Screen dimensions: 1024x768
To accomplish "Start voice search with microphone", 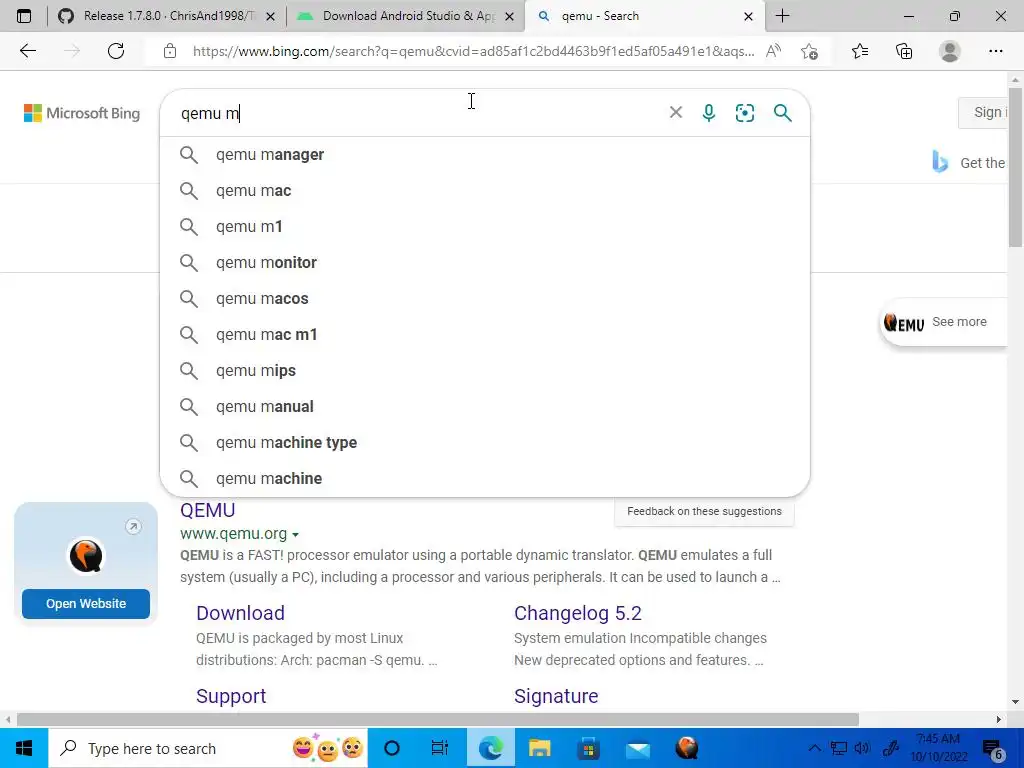I will click(709, 112).
